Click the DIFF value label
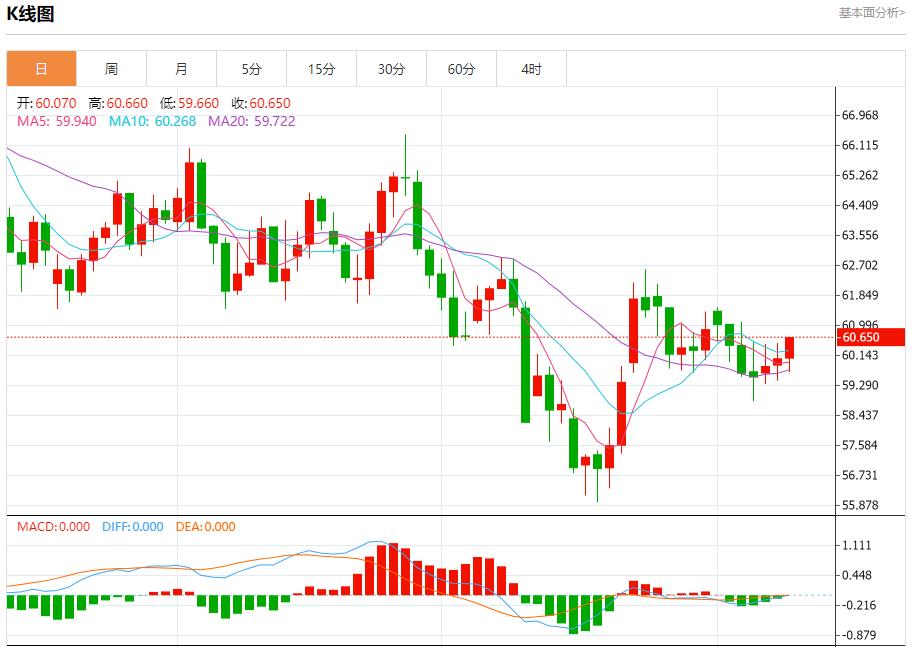This screenshot has height=647, width=913. [x=132, y=527]
